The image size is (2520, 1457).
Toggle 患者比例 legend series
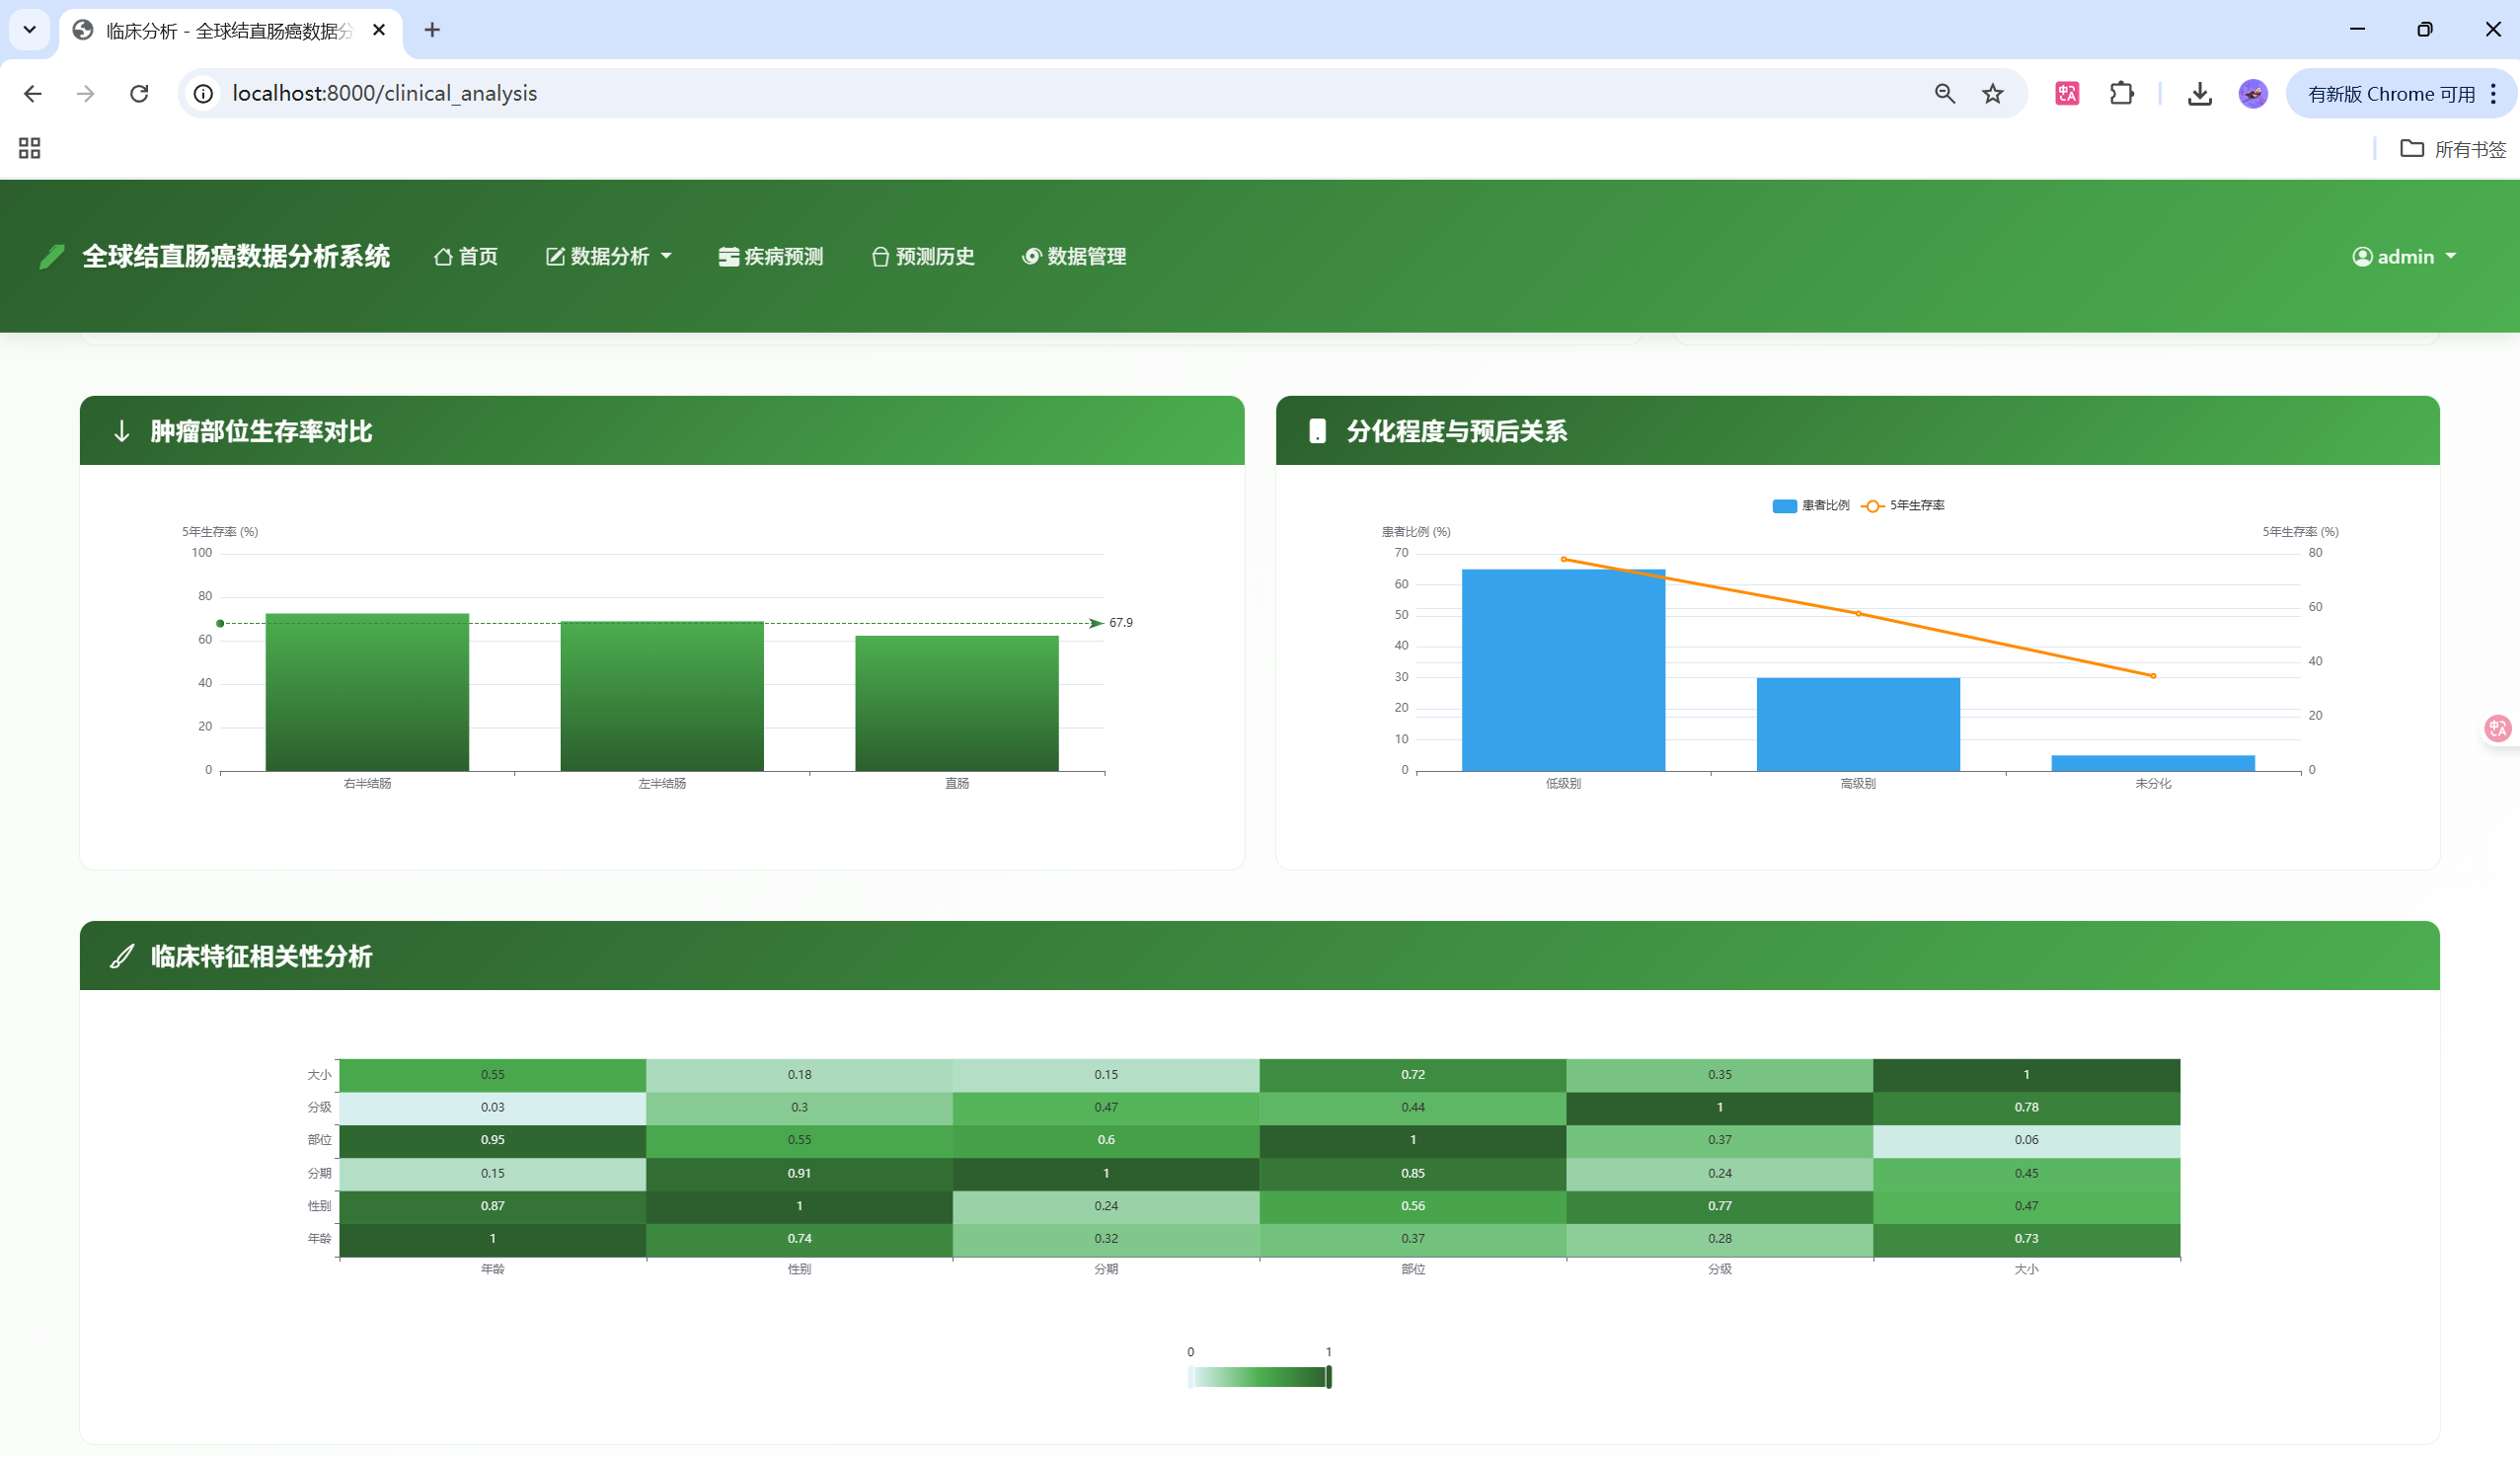[x=1810, y=506]
